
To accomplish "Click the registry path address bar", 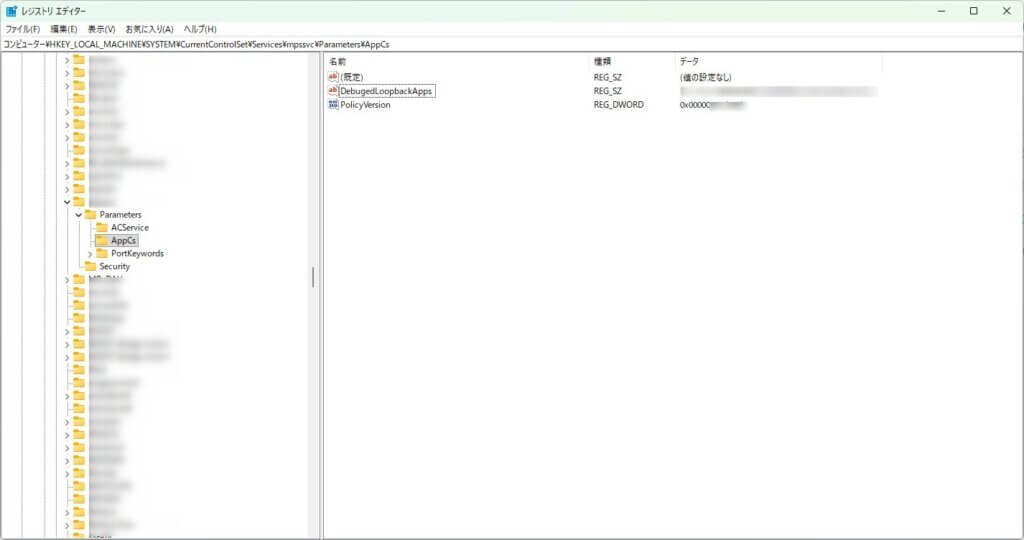I will coord(500,44).
